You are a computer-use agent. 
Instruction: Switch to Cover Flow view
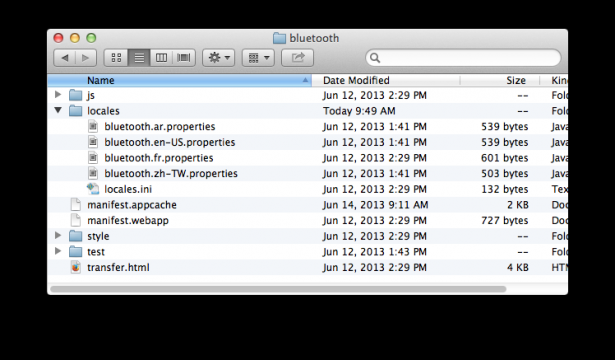(184, 58)
